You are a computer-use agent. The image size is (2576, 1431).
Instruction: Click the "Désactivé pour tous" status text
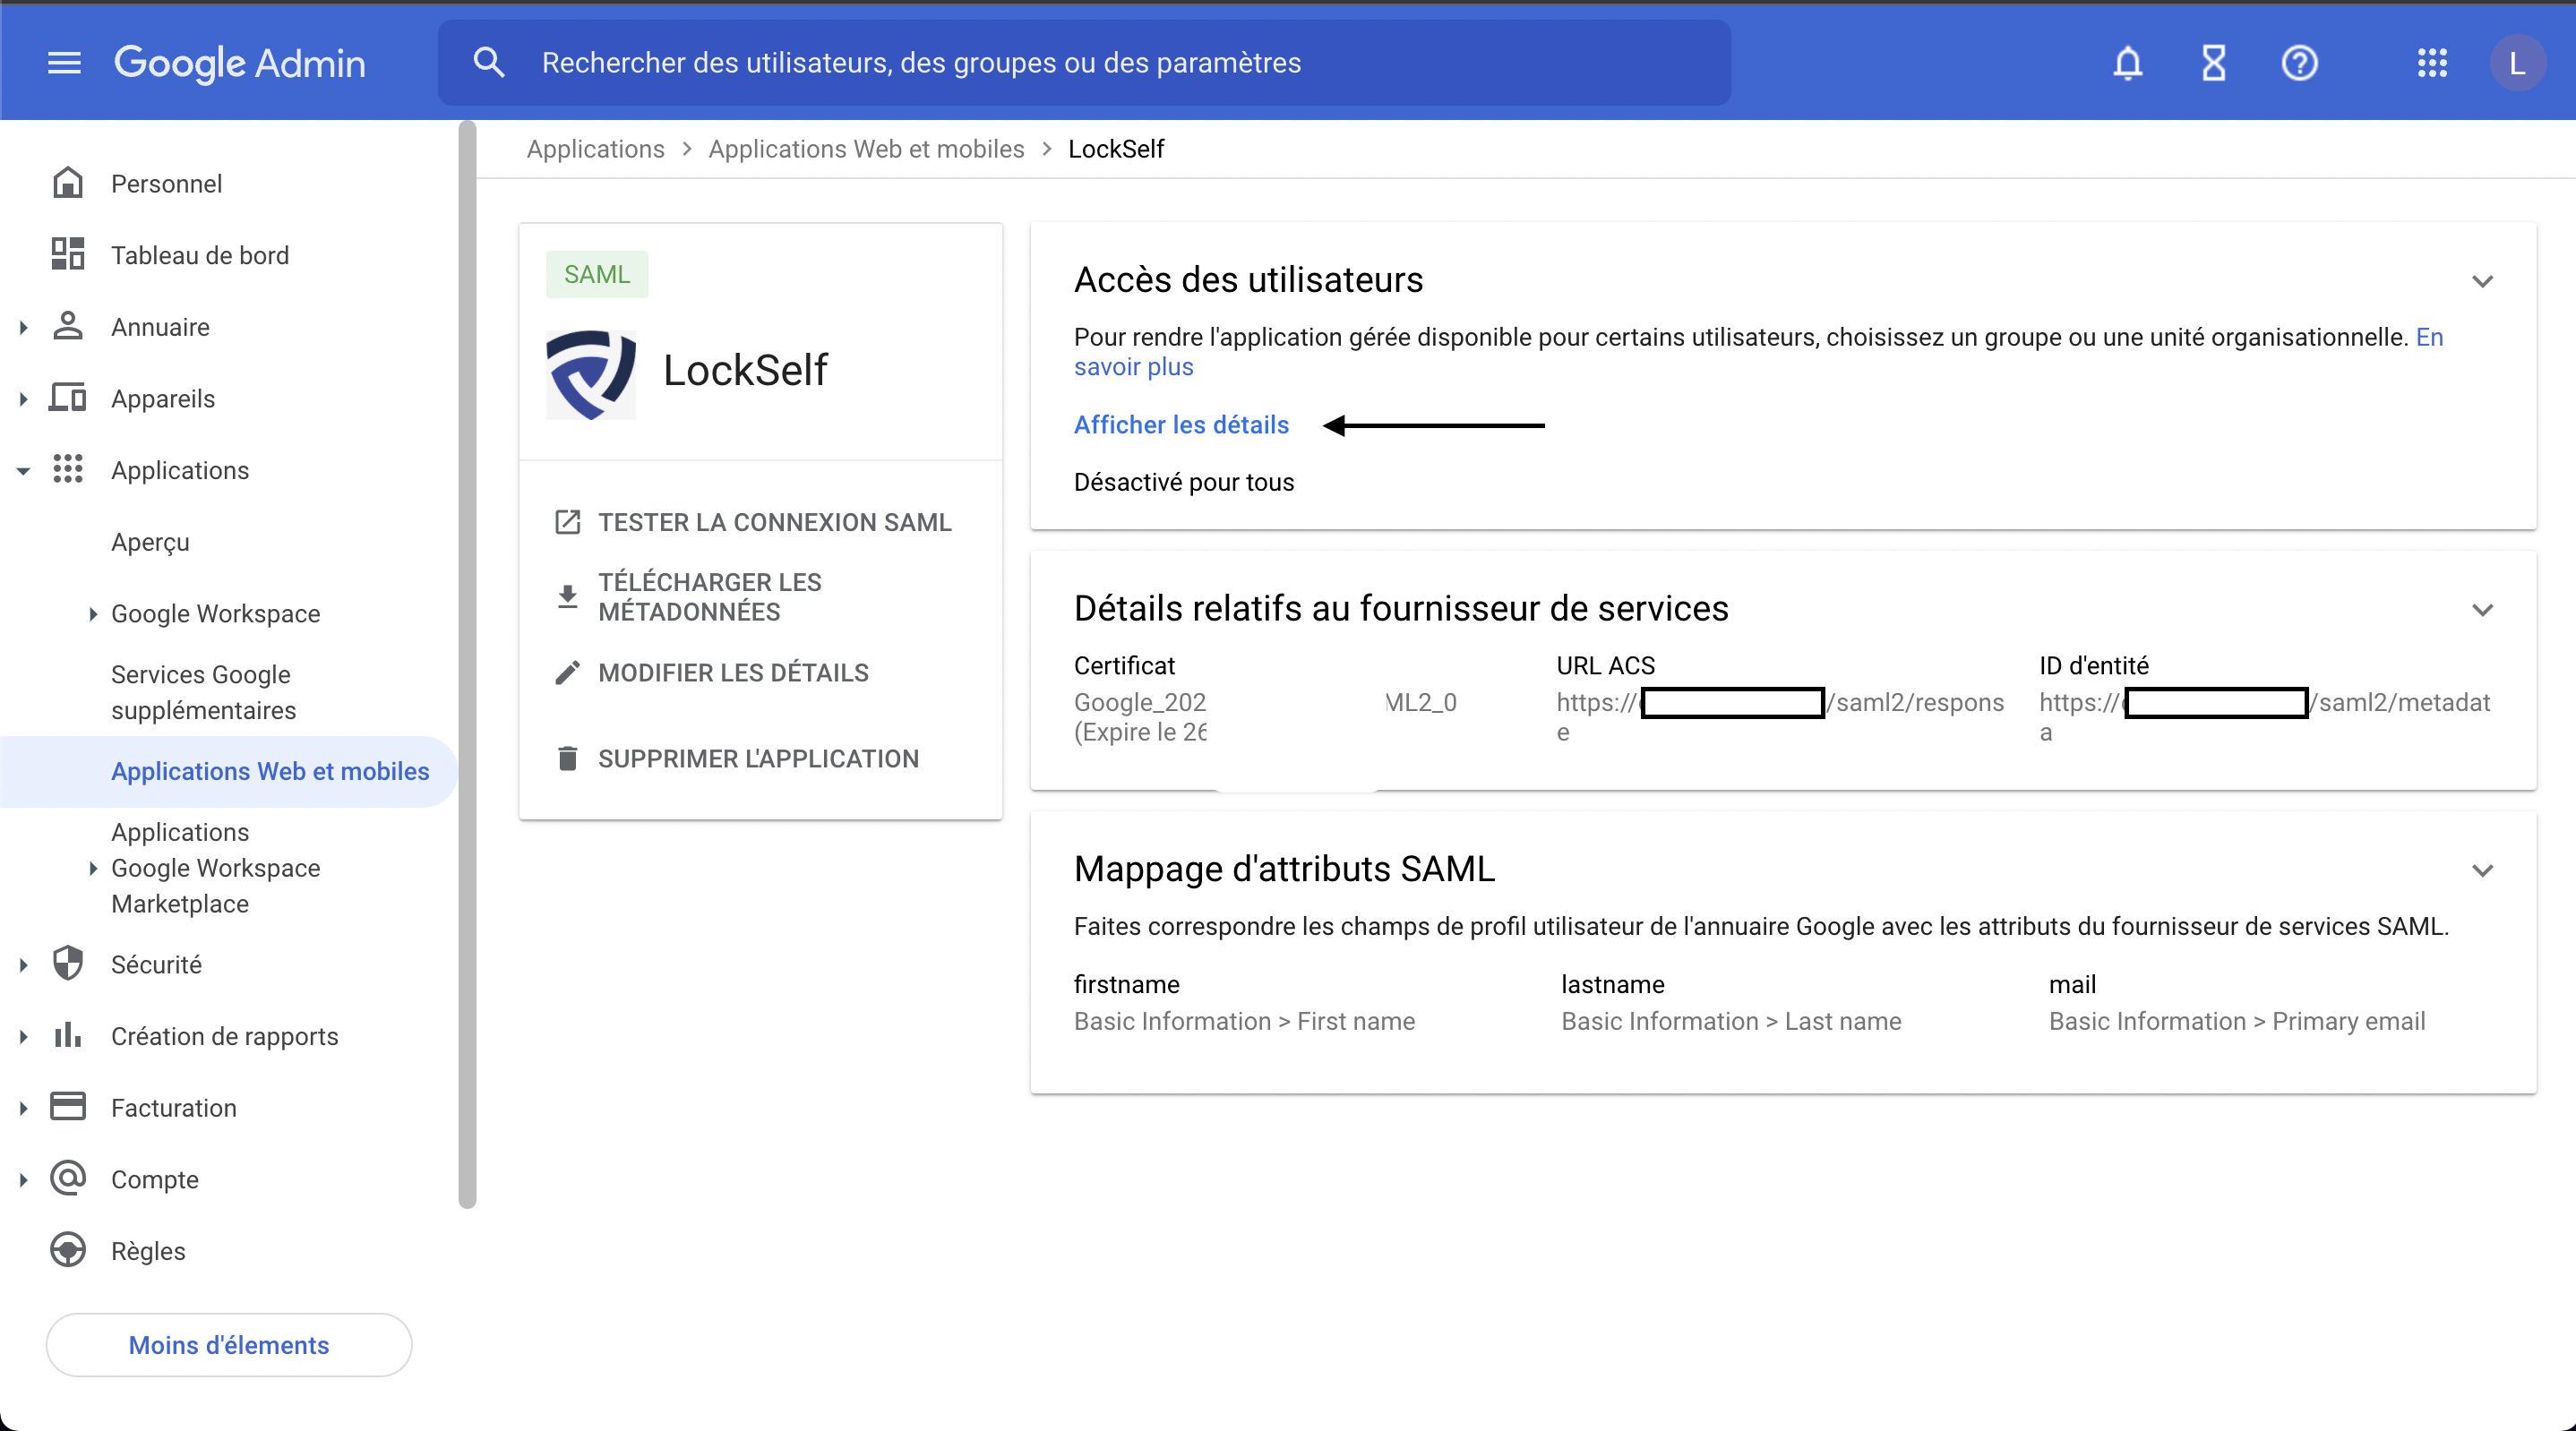click(1184, 482)
